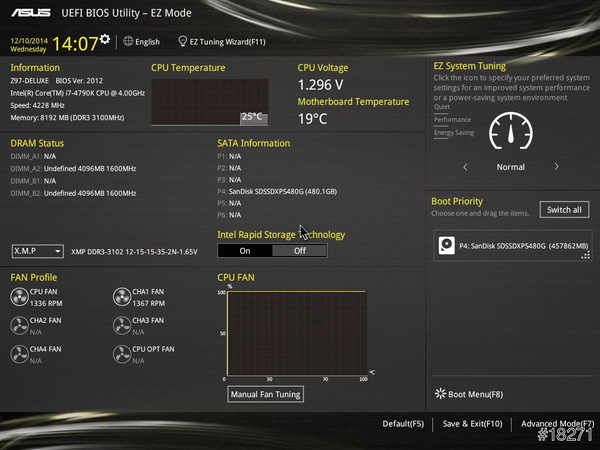Click the 25°C CPU temperature readout
The width and height of the screenshot is (600, 450).
pyautogui.click(x=252, y=116)
